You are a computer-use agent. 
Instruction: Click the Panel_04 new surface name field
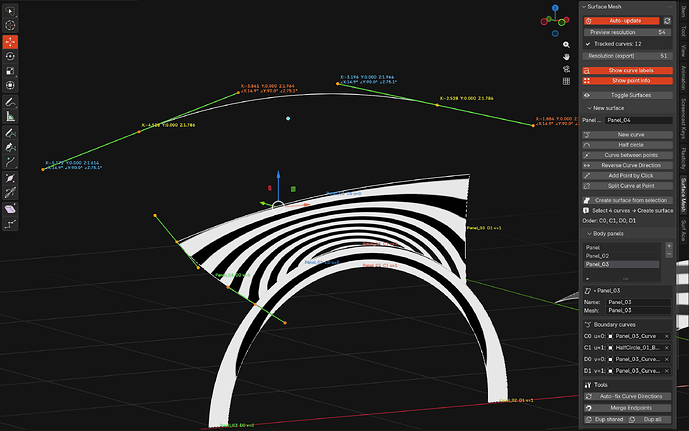tap(638, 120)
